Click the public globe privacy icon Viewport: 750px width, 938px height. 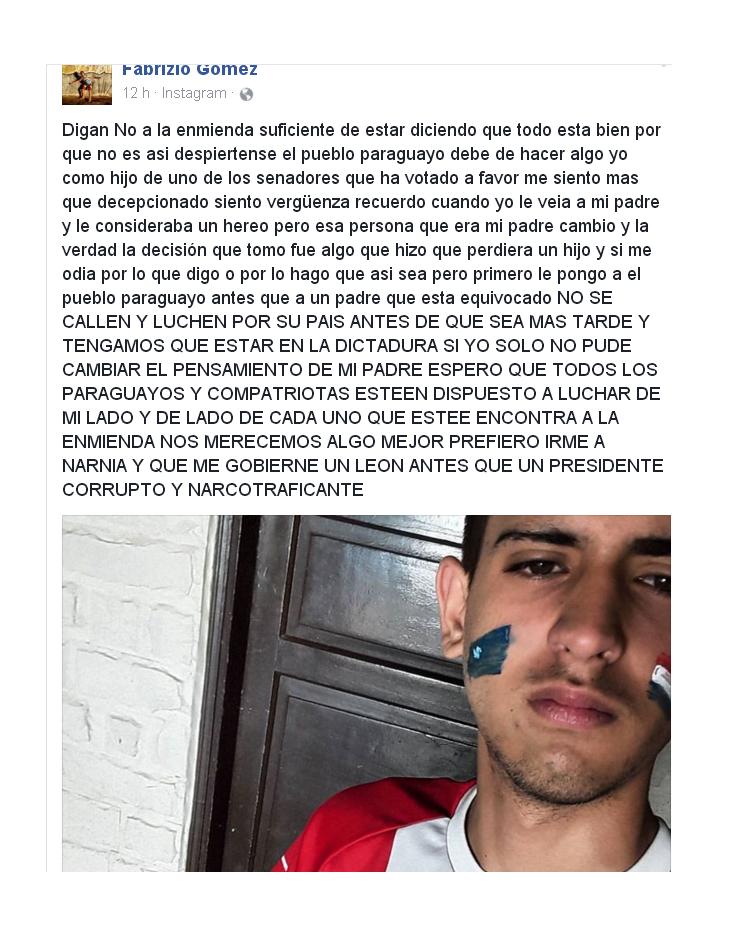[x=246, y=94]
